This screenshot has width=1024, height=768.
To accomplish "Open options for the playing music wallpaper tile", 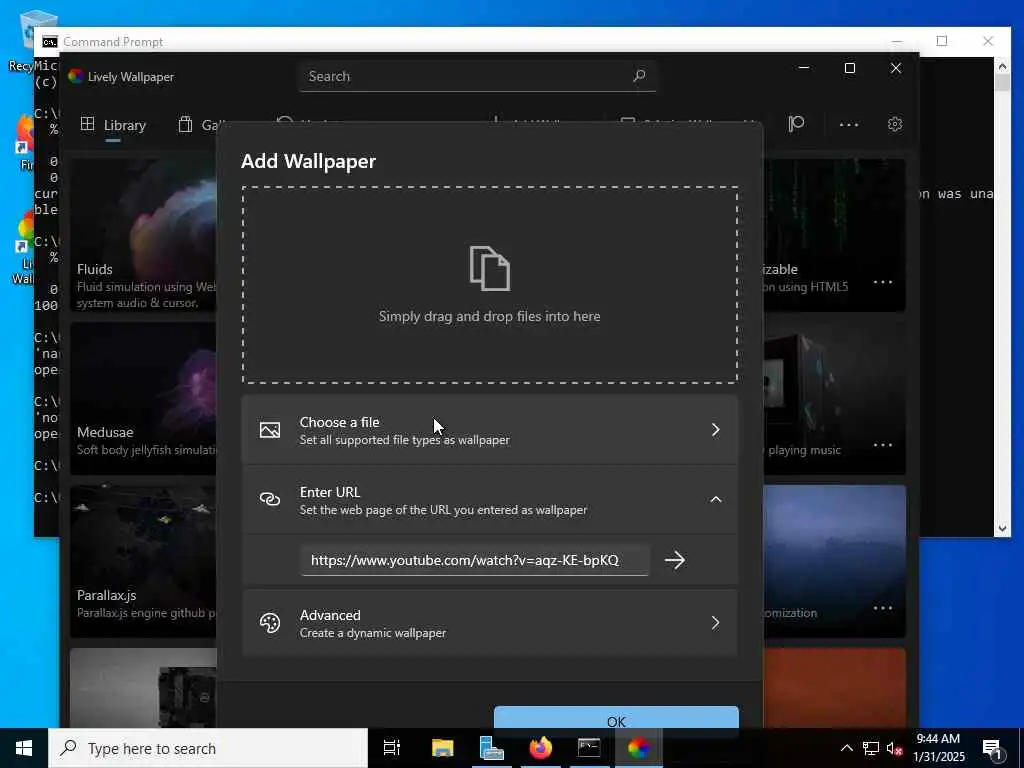I will click(x=883, y=445).
